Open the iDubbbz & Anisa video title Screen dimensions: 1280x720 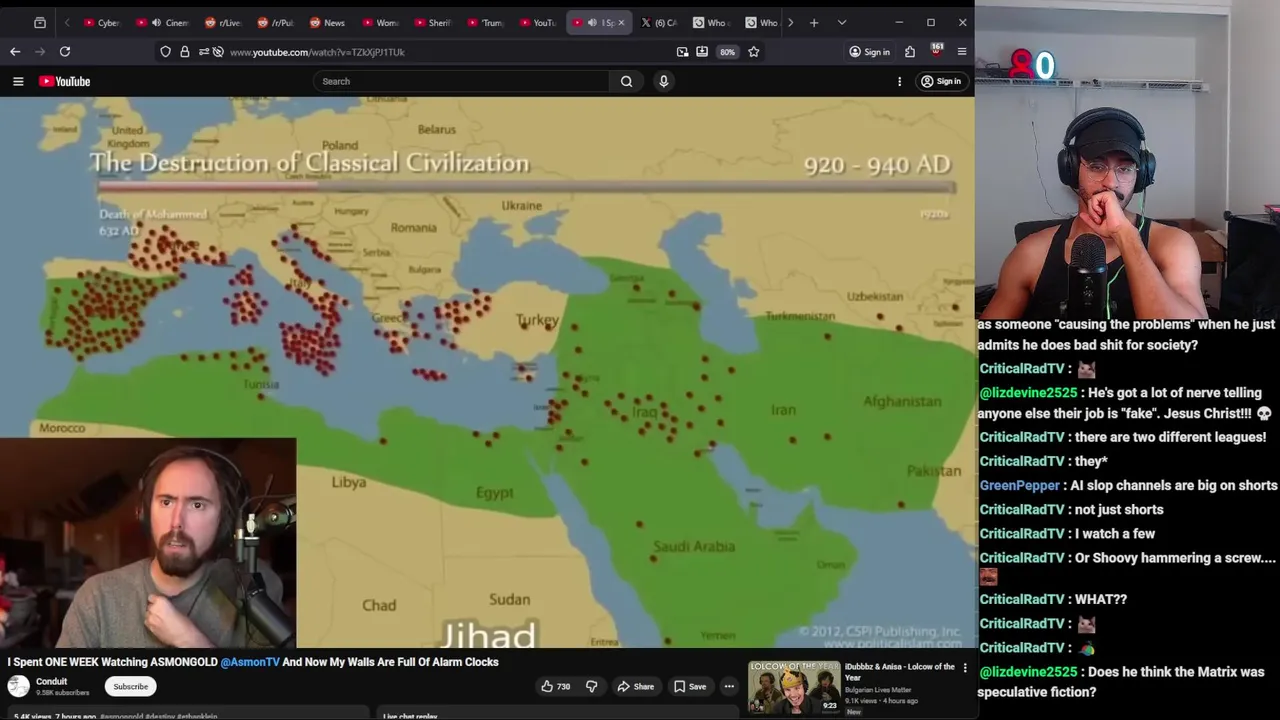(899, 672)
